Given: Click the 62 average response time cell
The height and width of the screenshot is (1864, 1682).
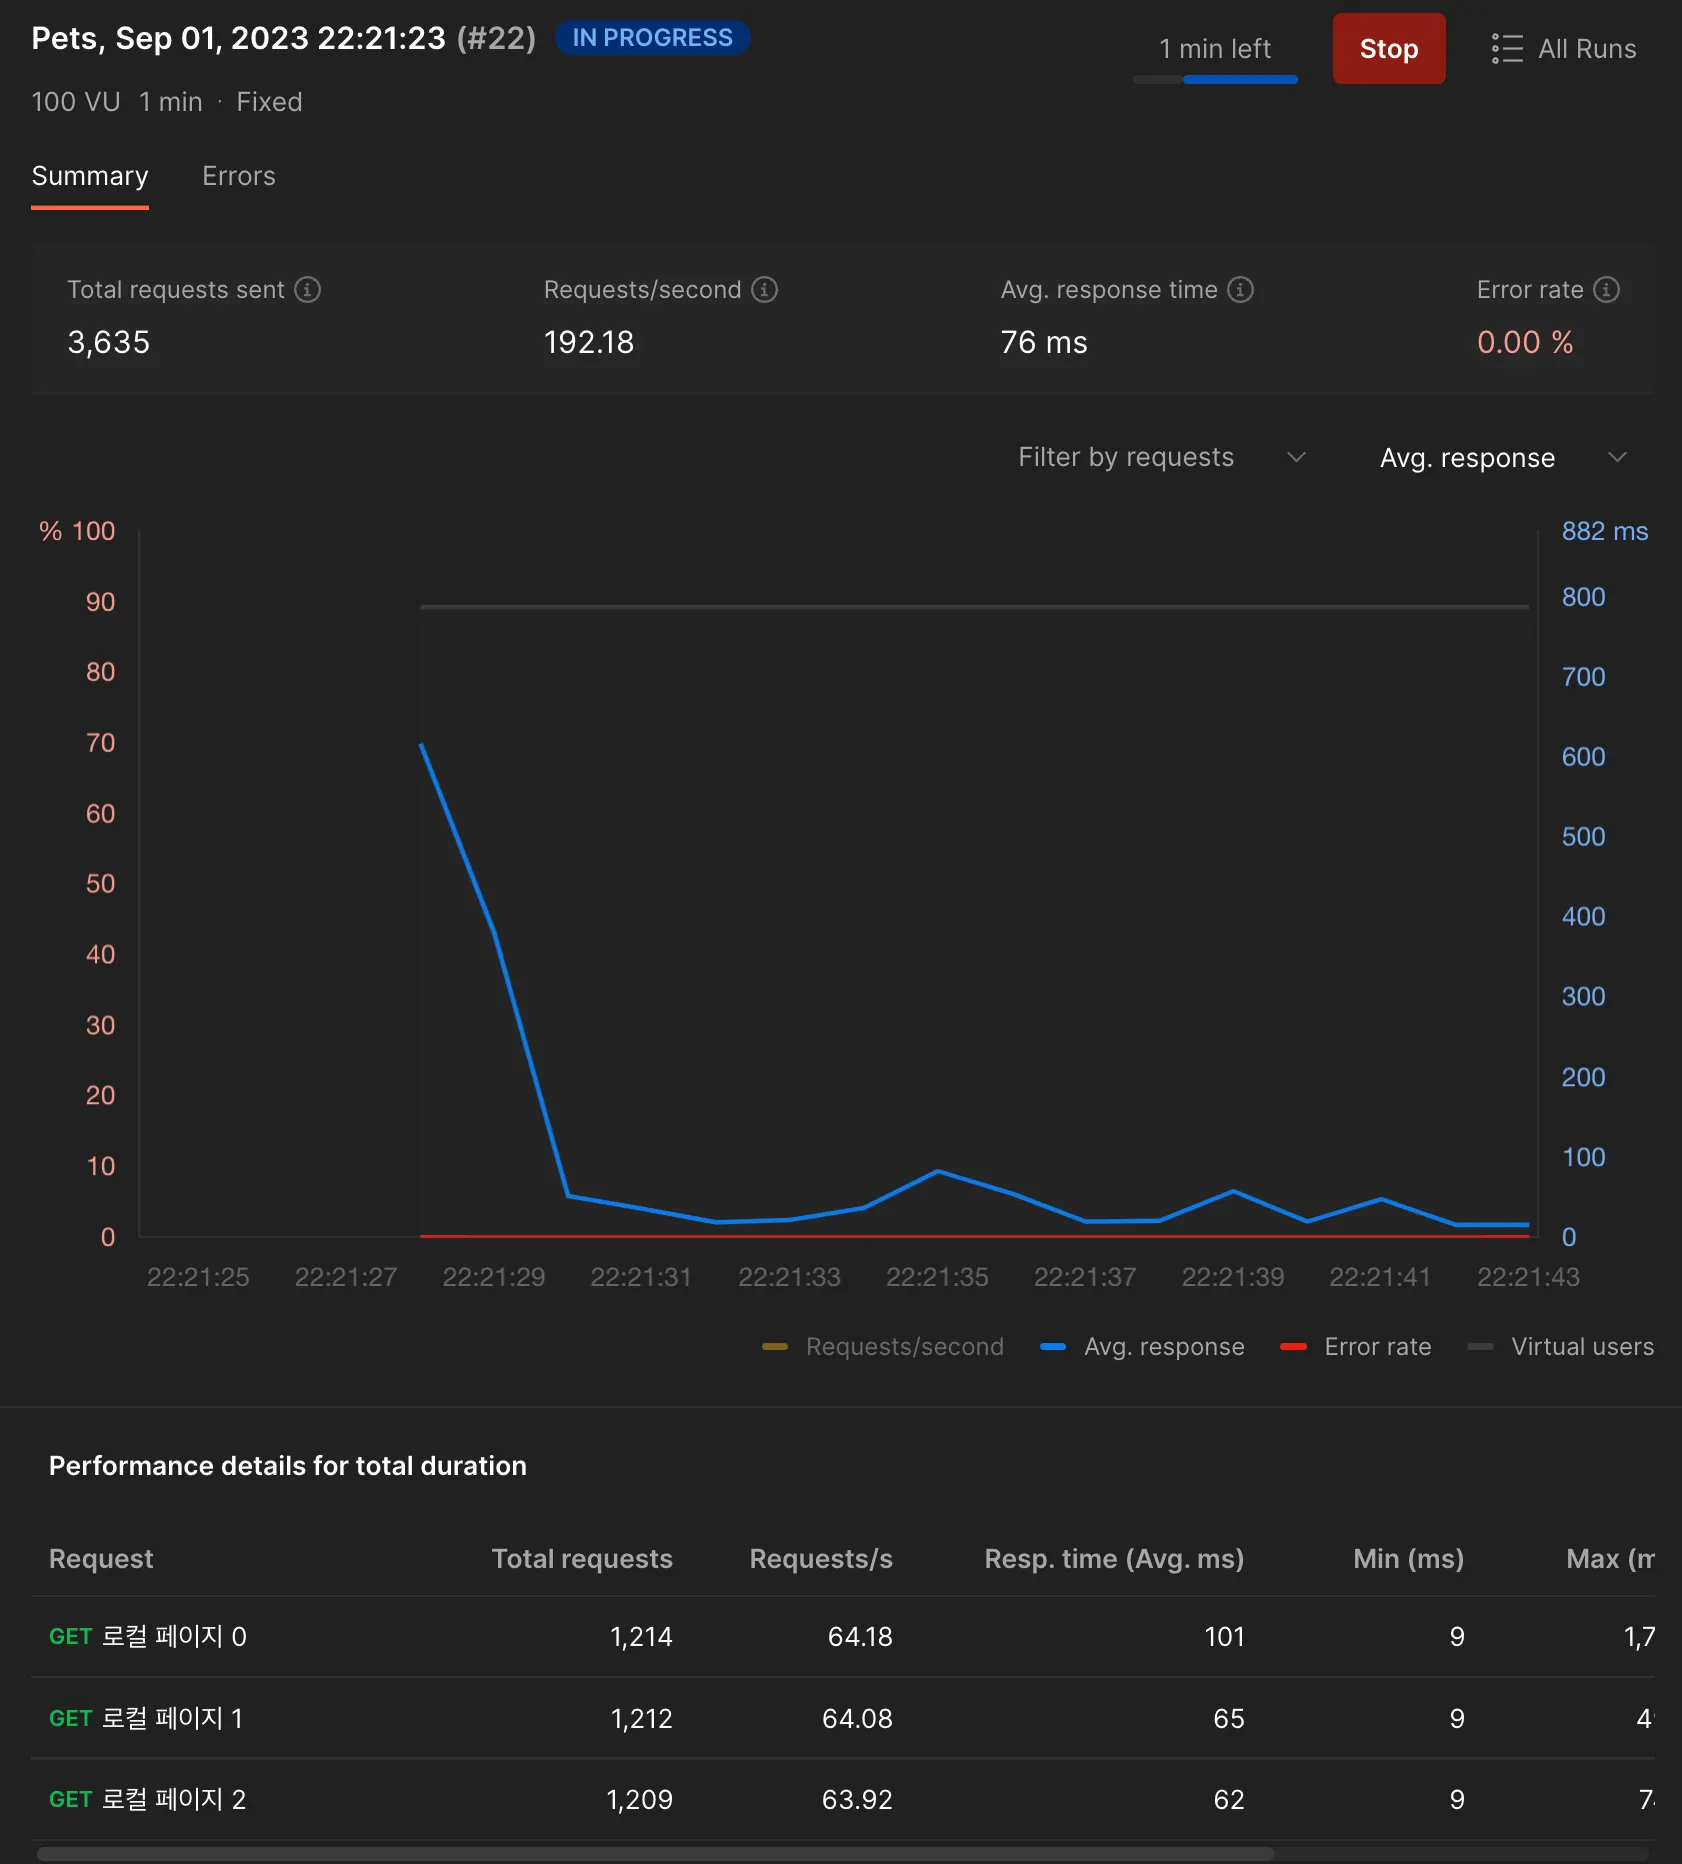Looking at the screenshot, I should pos(1229,1800).
